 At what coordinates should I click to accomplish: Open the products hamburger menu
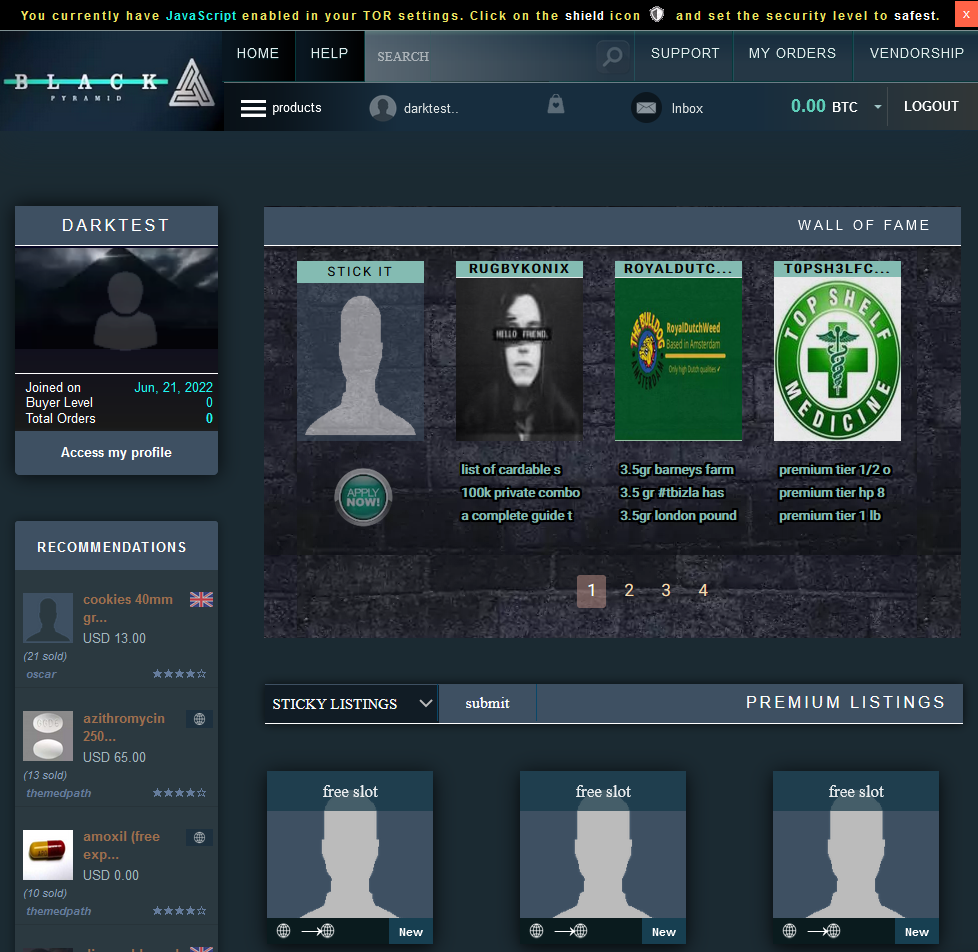point(253,107)
